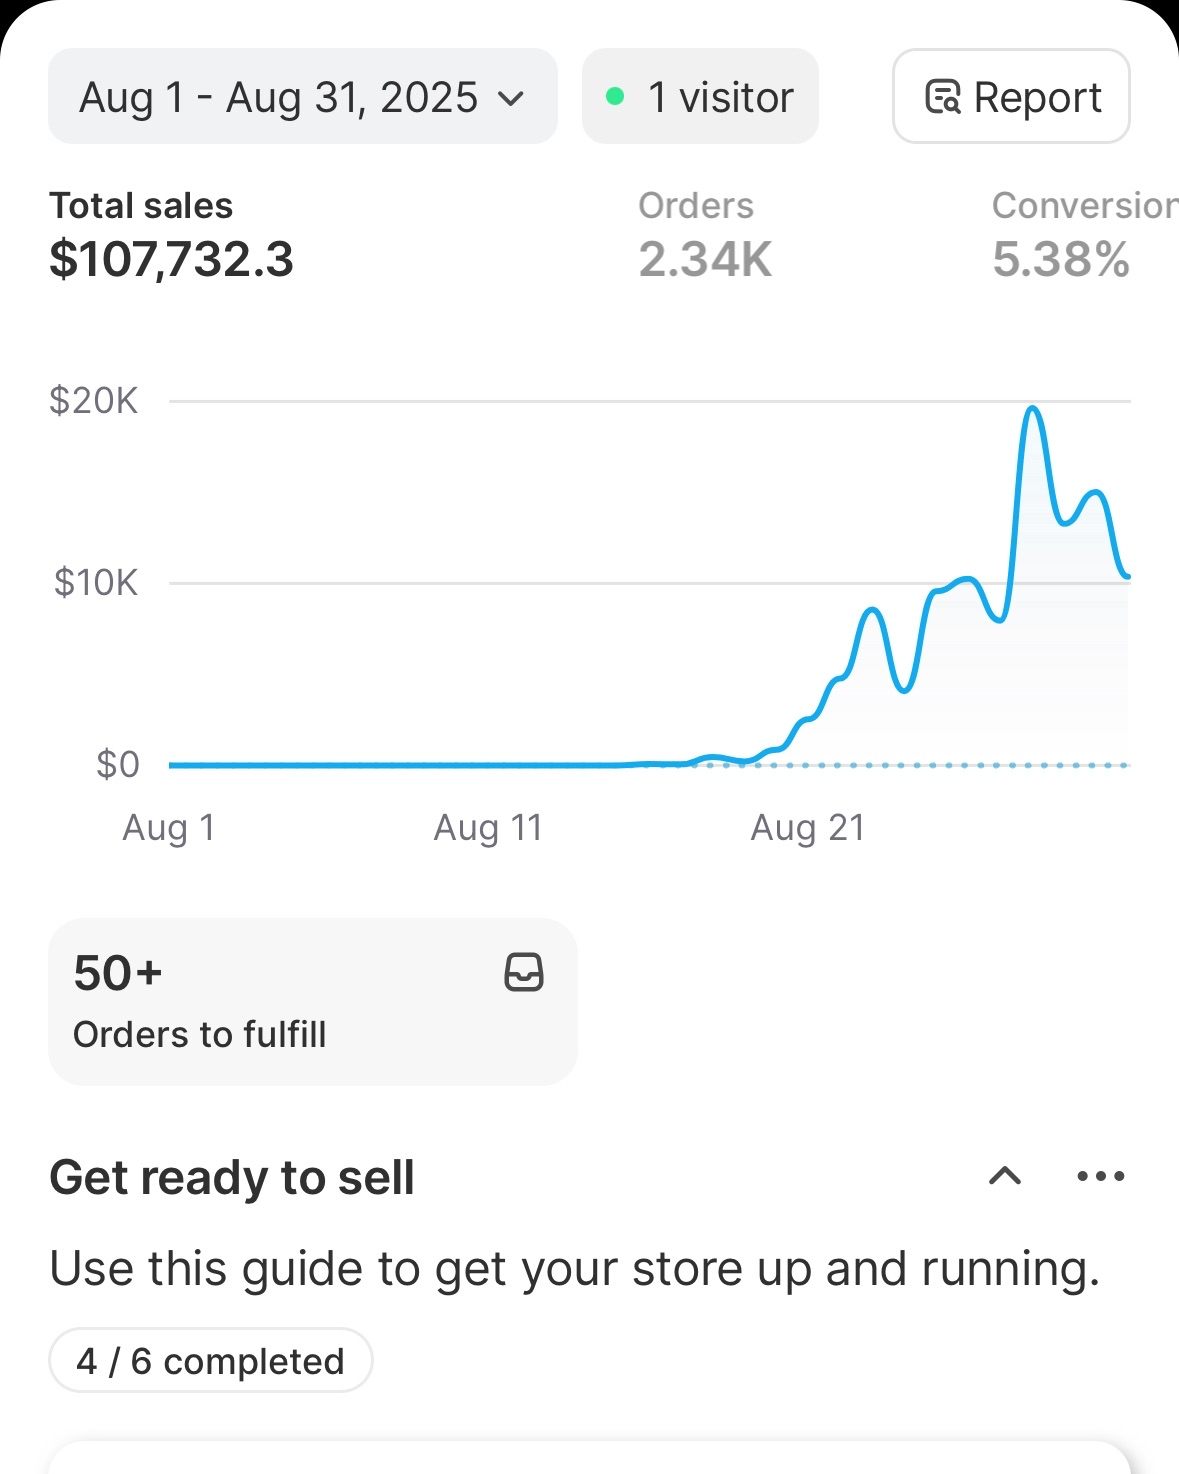Click the Aug 11 label on the chart axis
Viewport: 1179px width, 1474px height.
coord(488,828)
